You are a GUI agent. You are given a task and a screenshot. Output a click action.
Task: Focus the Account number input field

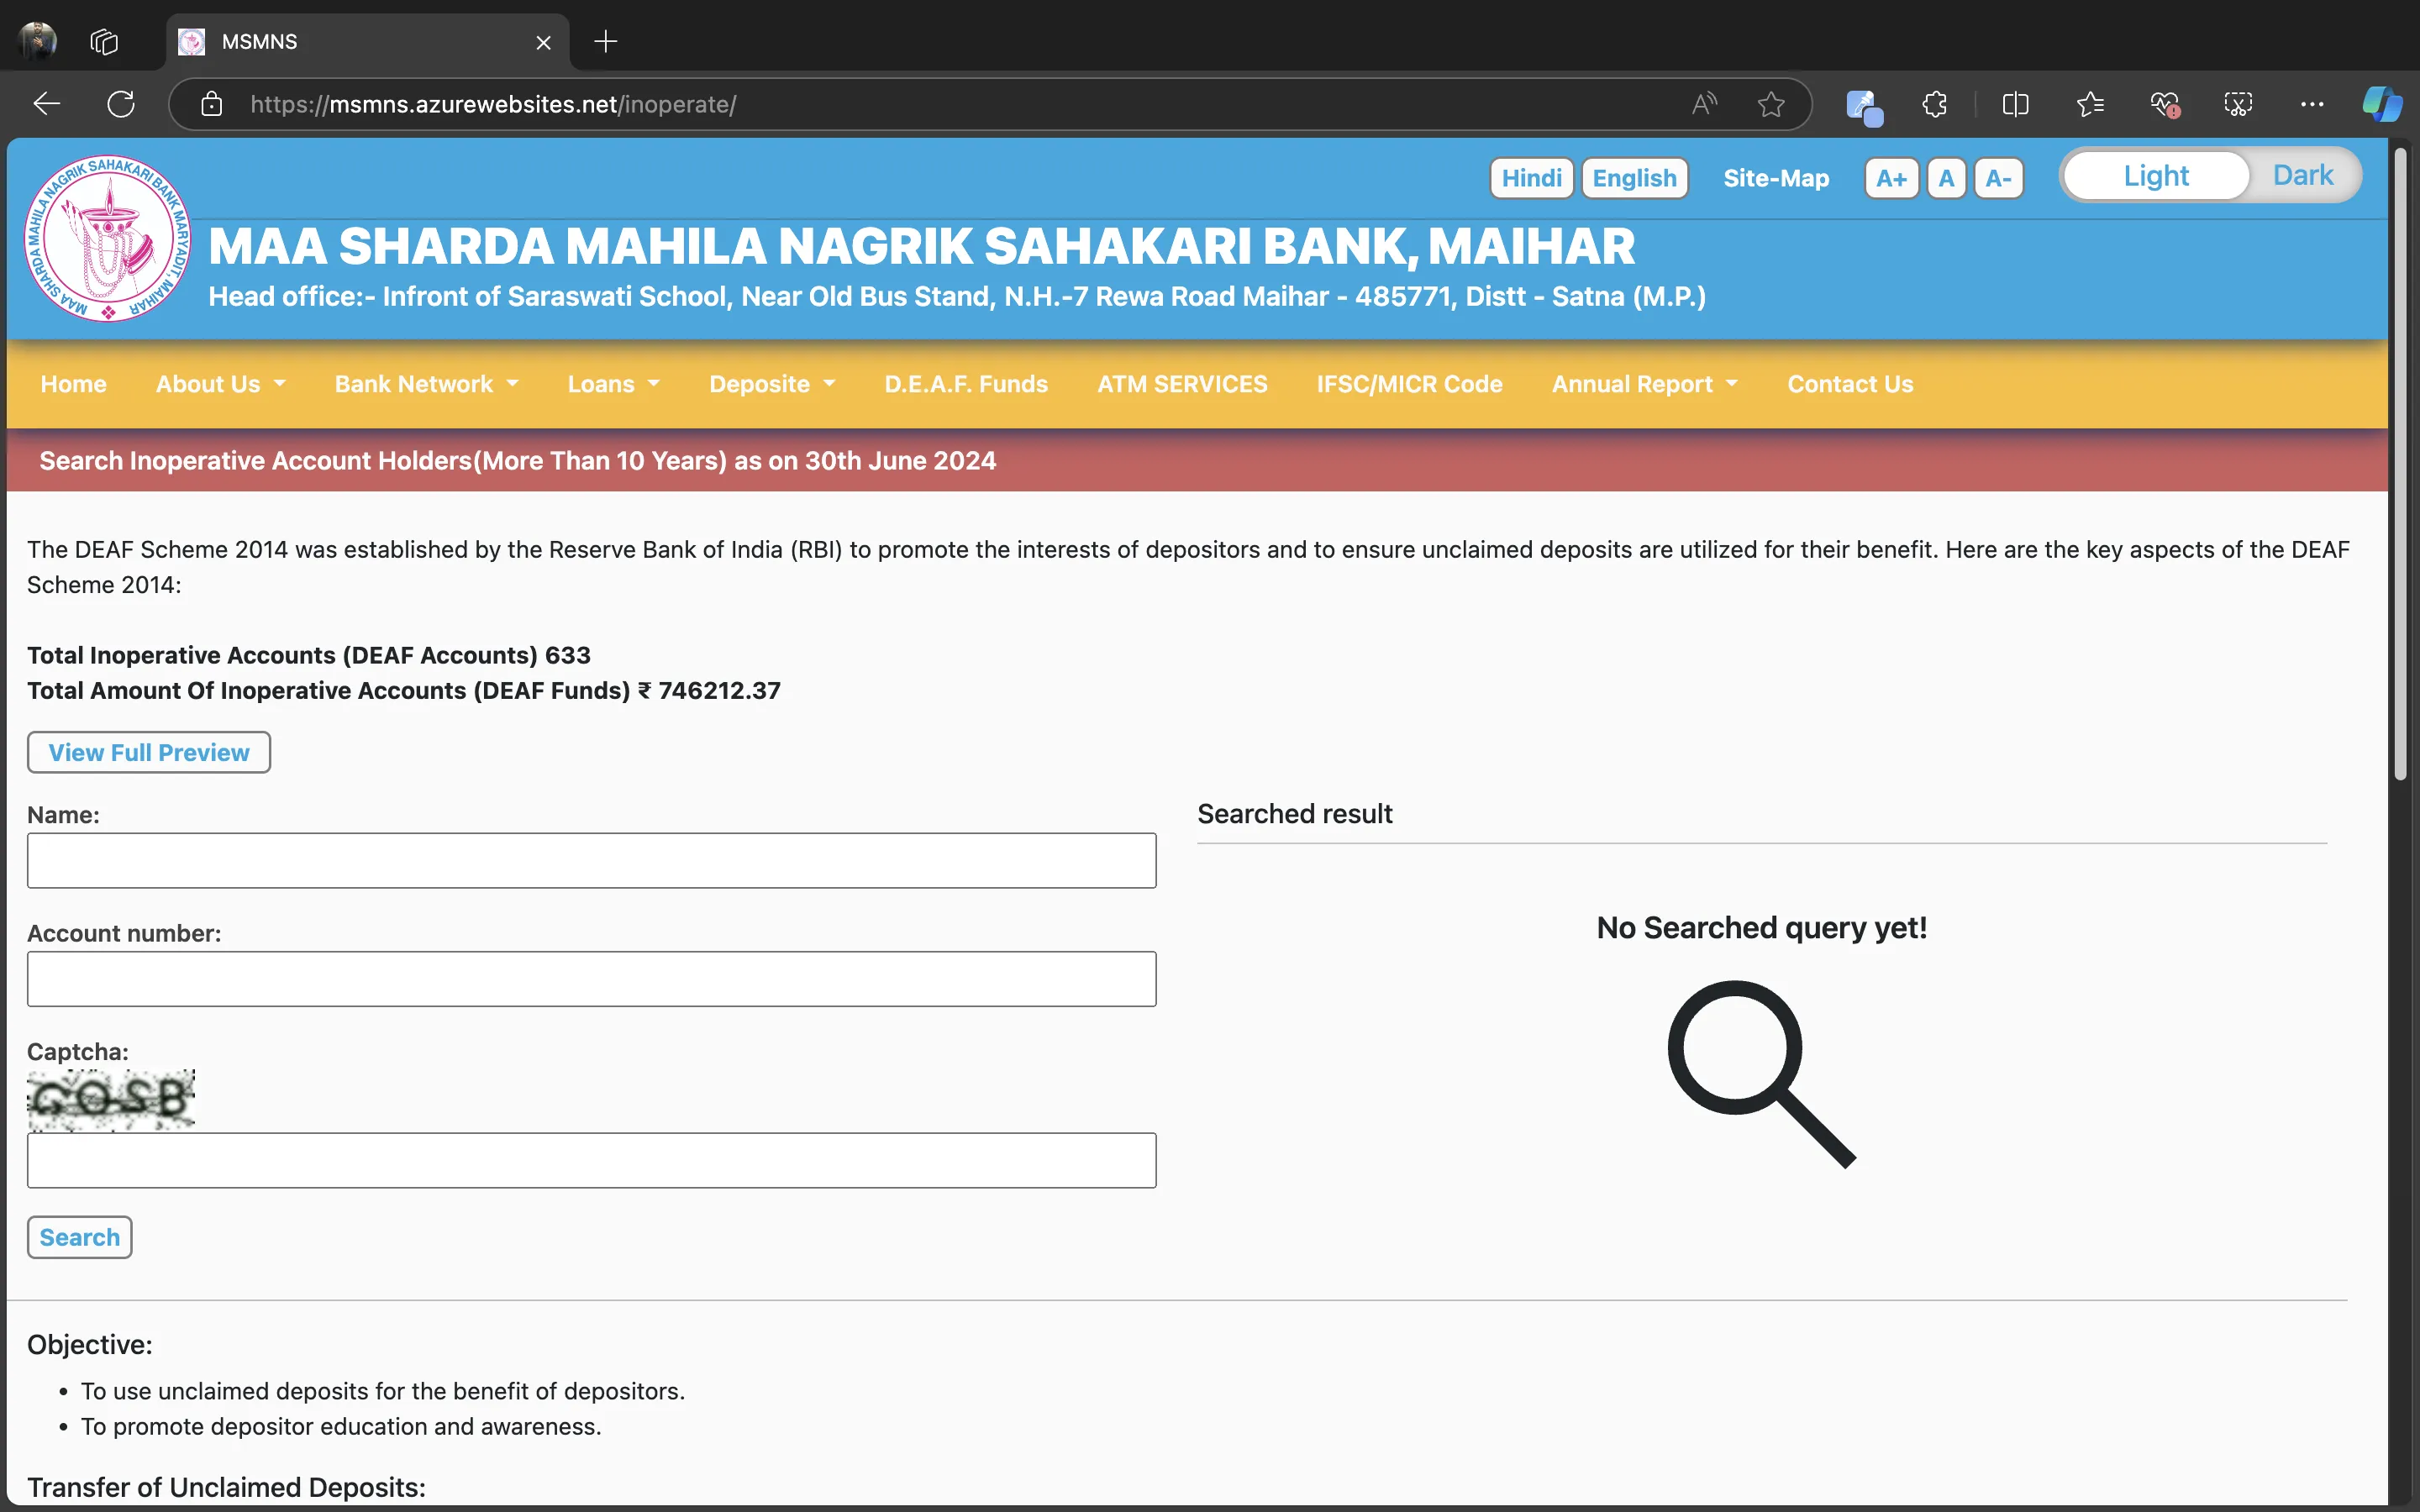coord(591,978)
